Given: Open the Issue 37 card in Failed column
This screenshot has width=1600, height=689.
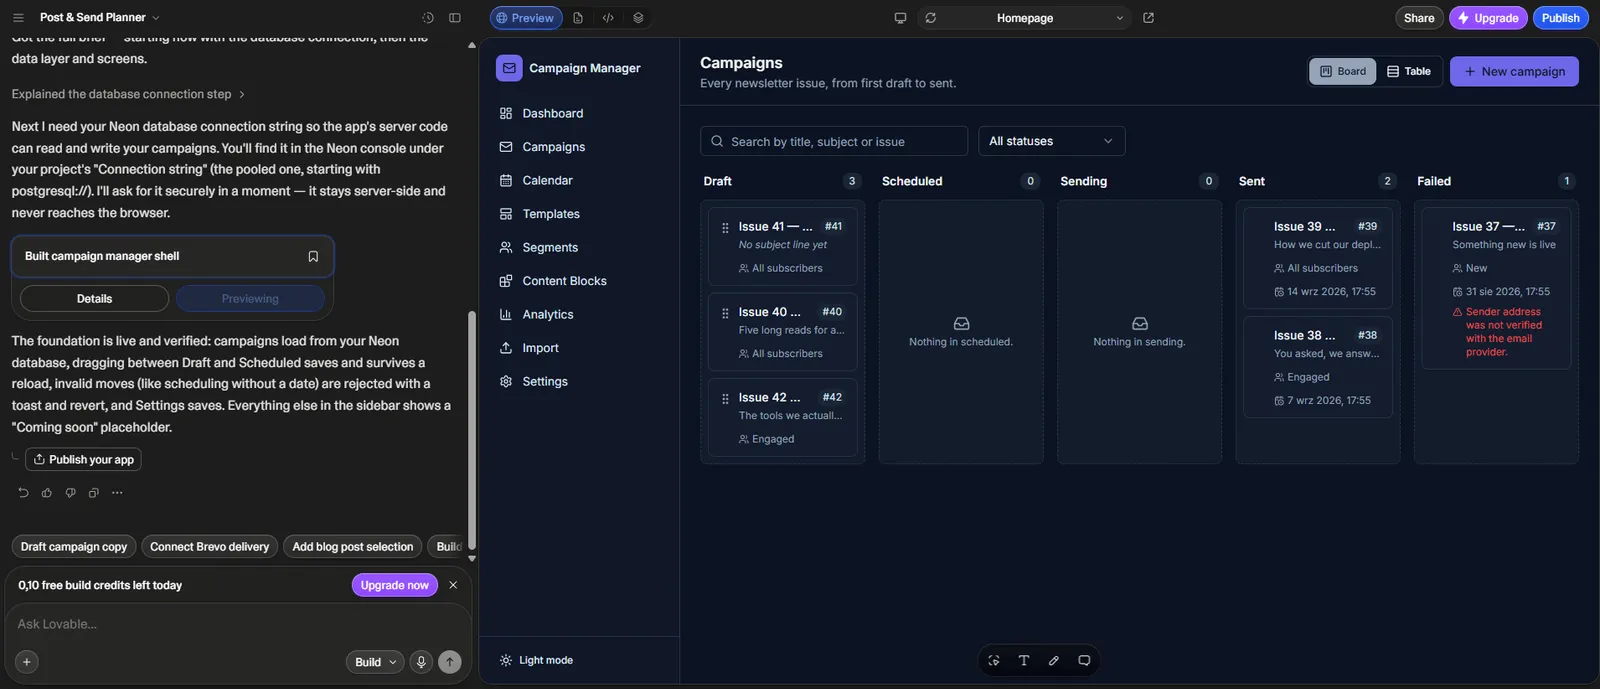Looking at the screenshot, I should click(x=1496, y=289).
